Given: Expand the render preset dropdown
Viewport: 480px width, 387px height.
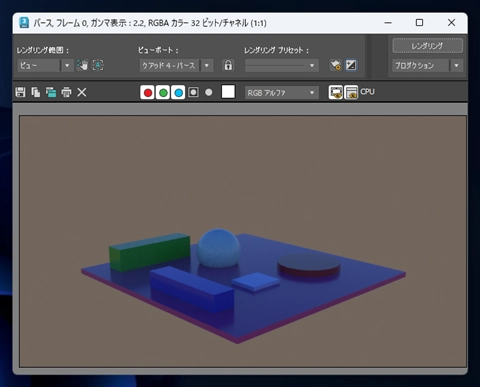Looking at the screenshot, I should click(x=282, y=65).
